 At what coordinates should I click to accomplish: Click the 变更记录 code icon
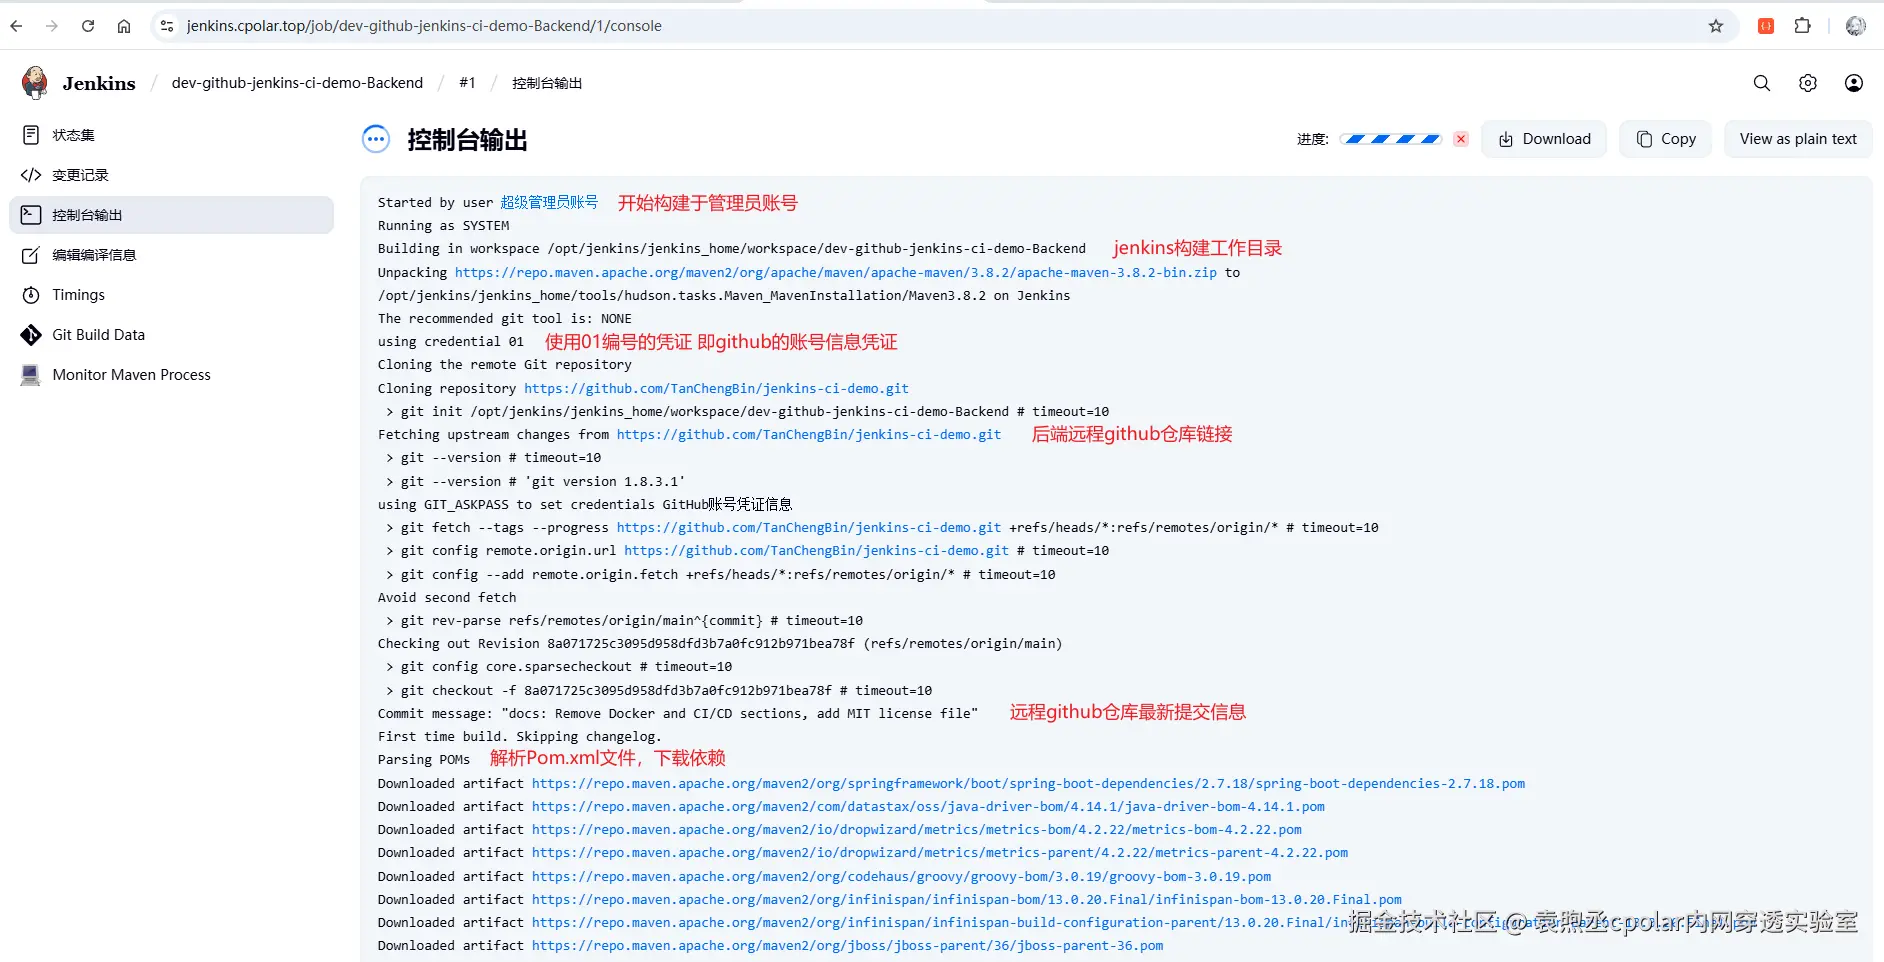tap(31, 175)
